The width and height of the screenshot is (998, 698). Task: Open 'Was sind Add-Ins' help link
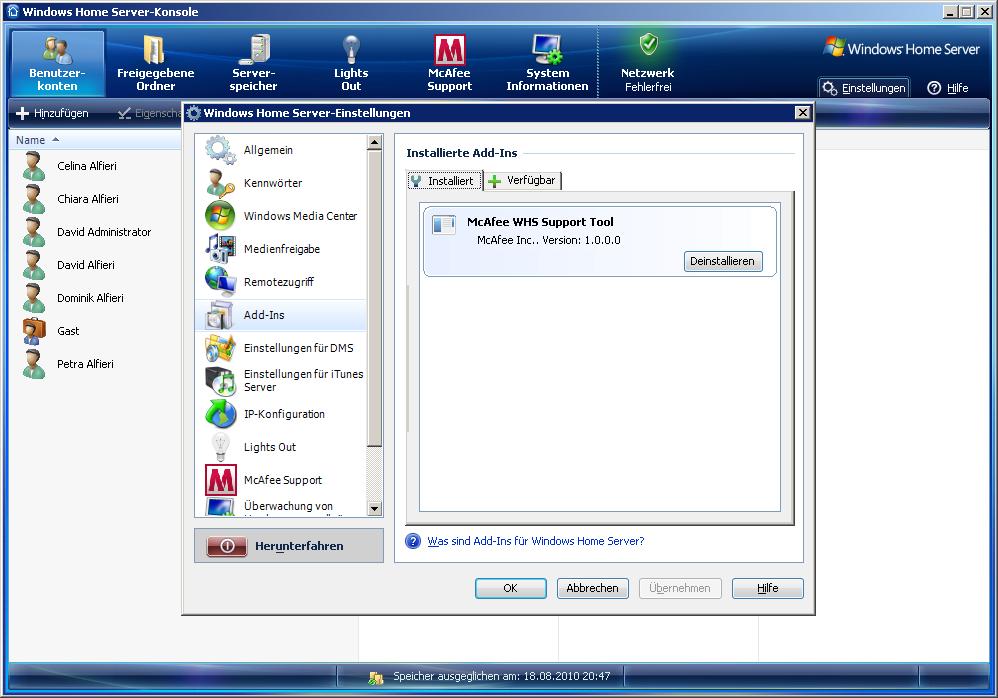pyautogui.click(x=535, y=541)
